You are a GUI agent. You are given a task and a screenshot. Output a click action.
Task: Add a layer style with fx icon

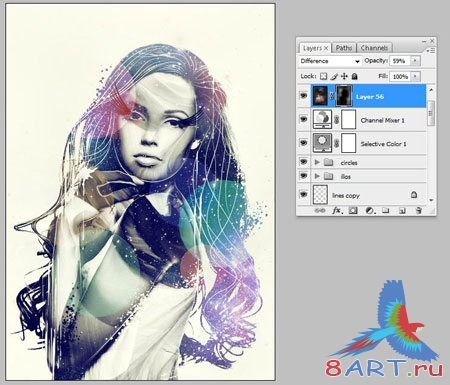click(x=337, y=211)
